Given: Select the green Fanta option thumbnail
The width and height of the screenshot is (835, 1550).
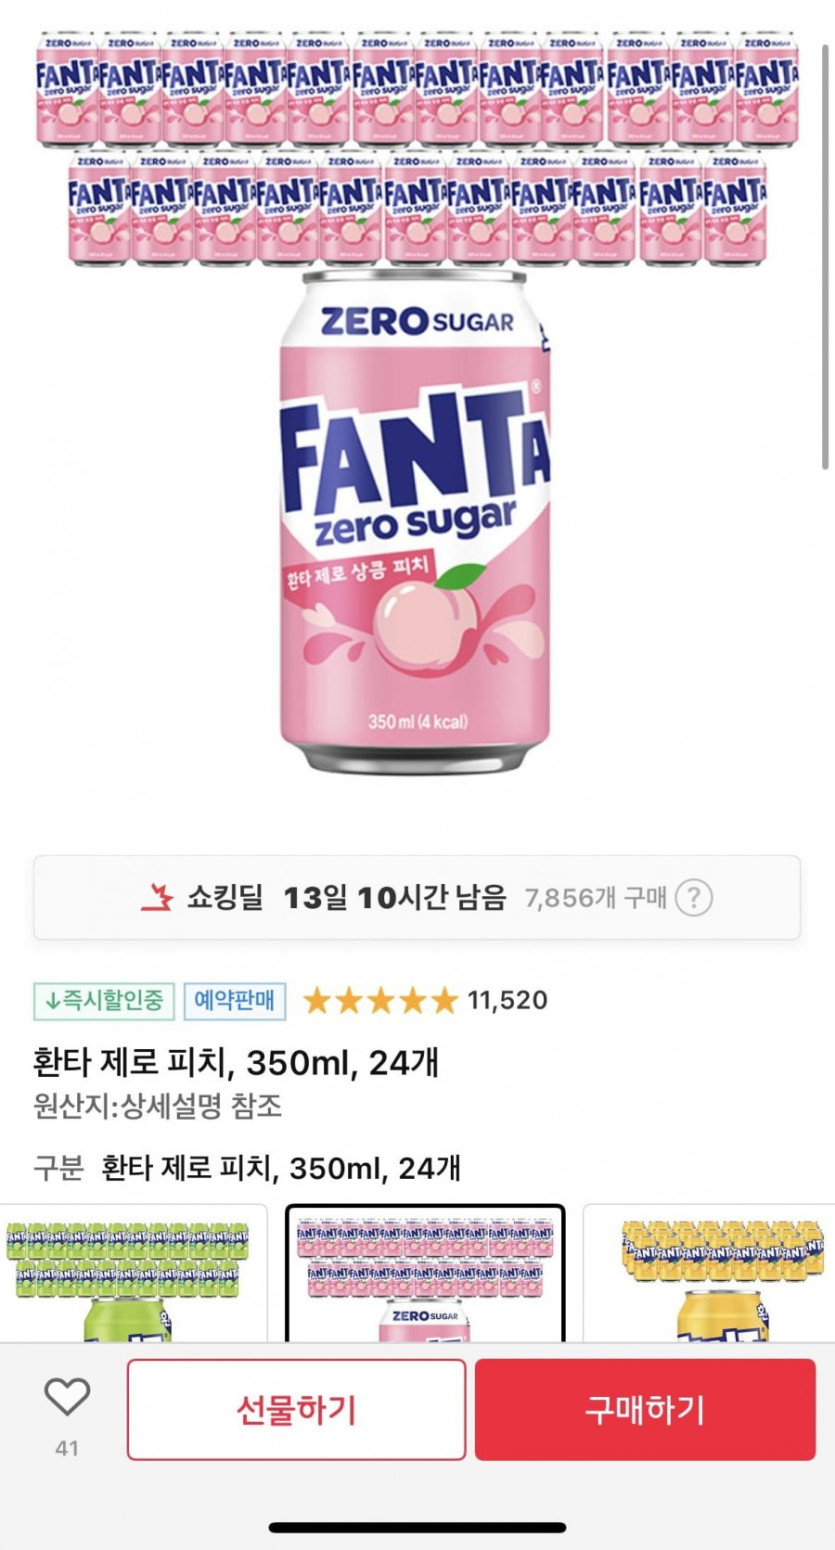Looking at the screenshot, I should point(133,1273).
